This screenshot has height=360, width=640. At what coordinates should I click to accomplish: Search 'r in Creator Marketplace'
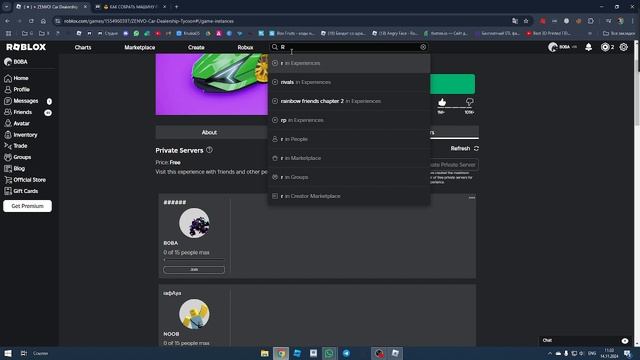pyautogui.click(x=349, y=196)
